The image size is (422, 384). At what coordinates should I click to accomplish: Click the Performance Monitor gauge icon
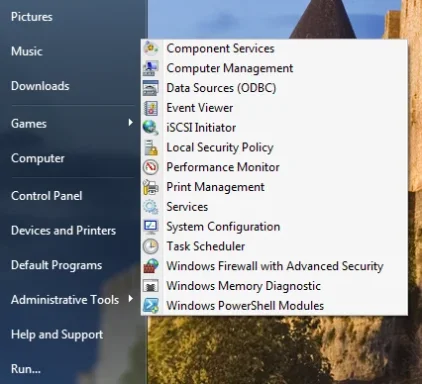[x=151, y=167]
